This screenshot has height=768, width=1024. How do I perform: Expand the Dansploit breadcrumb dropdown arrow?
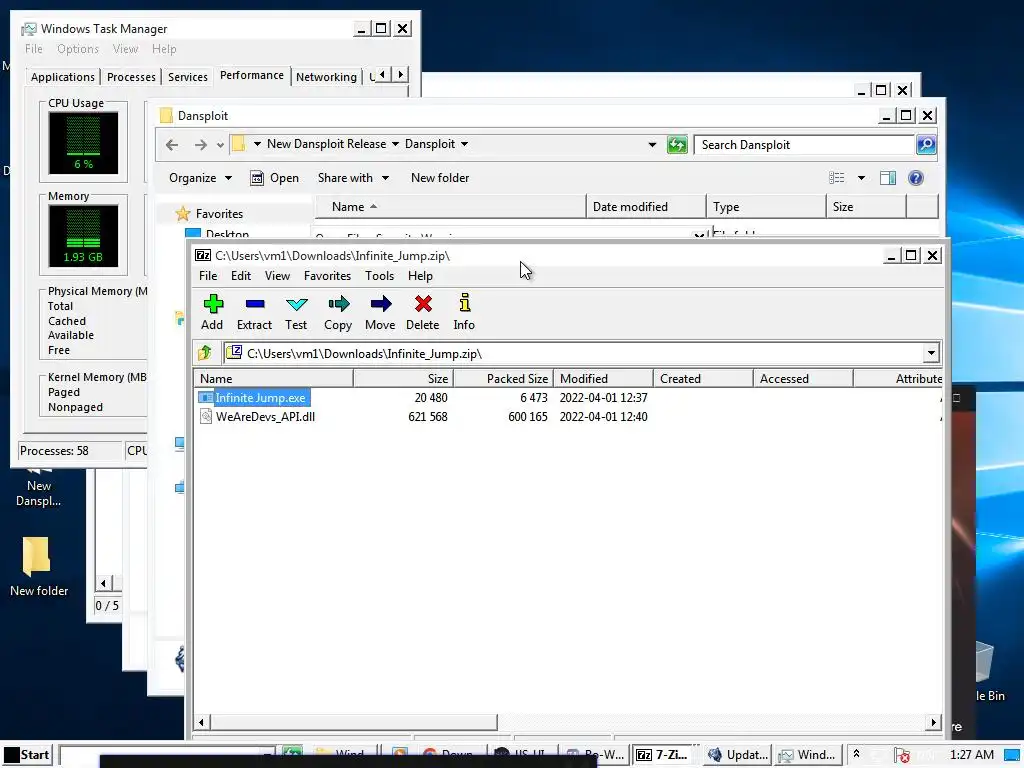464,144
